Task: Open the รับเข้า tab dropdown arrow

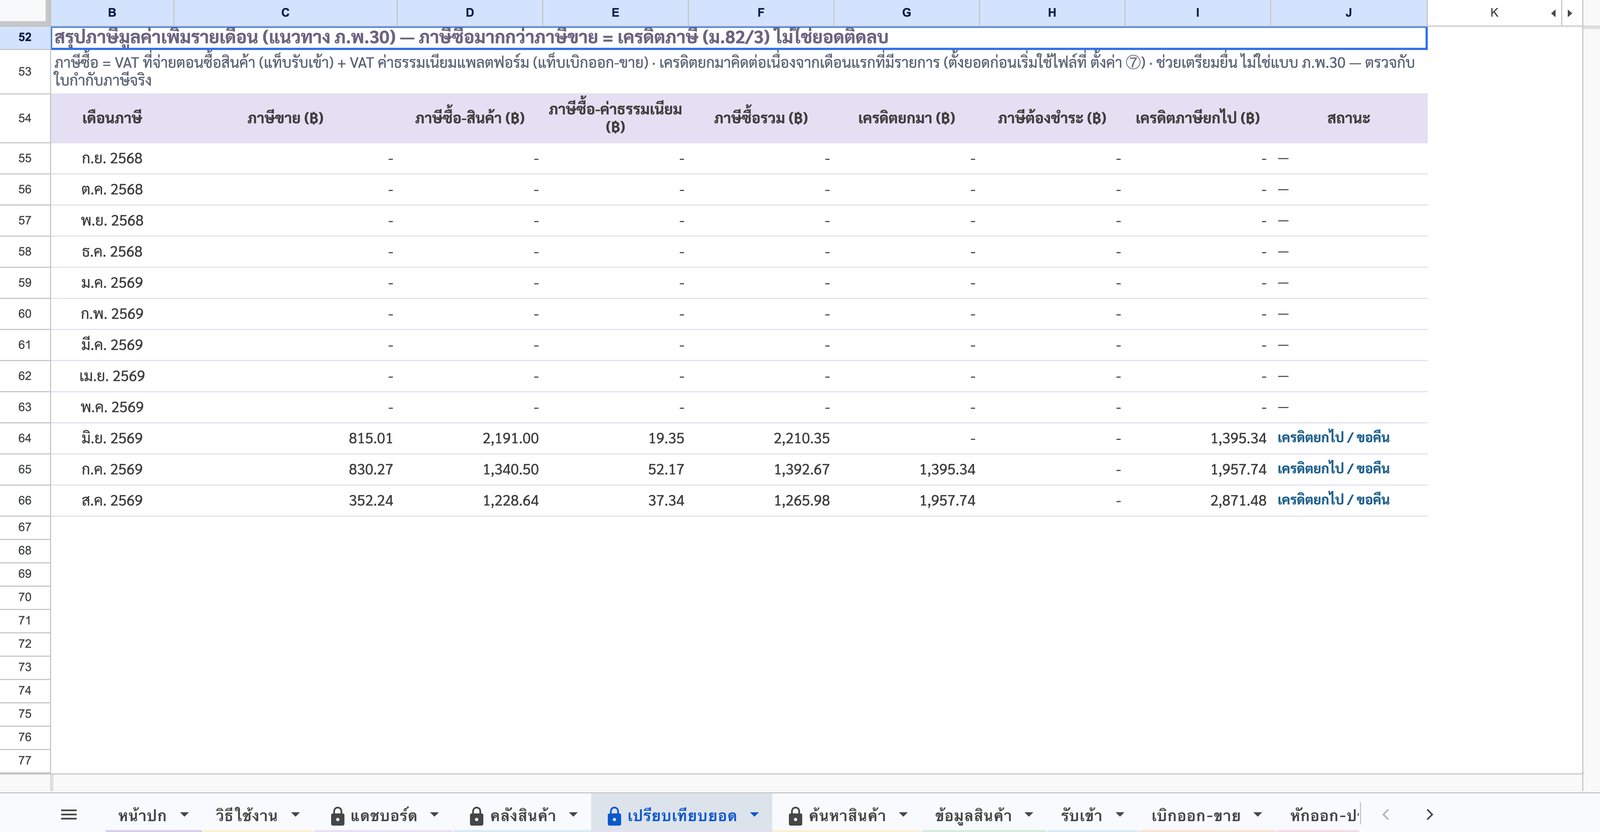Action: 1119,815
